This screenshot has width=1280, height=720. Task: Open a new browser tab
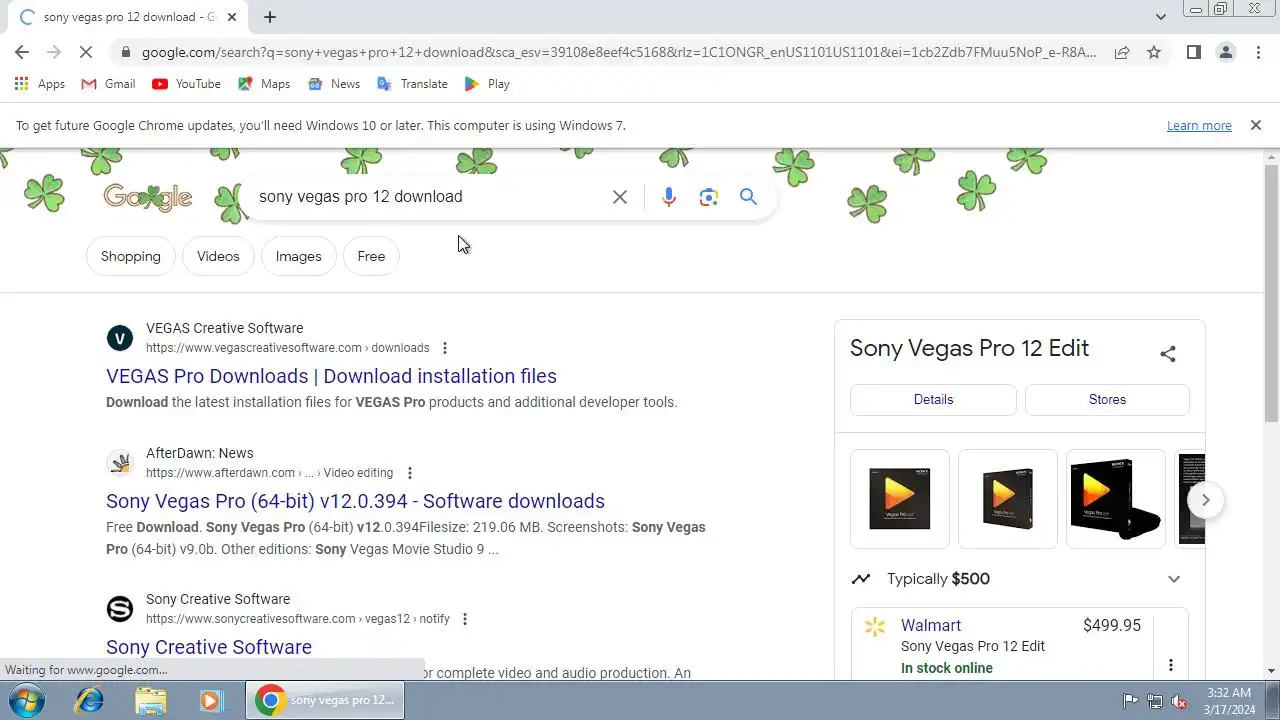pos(270,17)
